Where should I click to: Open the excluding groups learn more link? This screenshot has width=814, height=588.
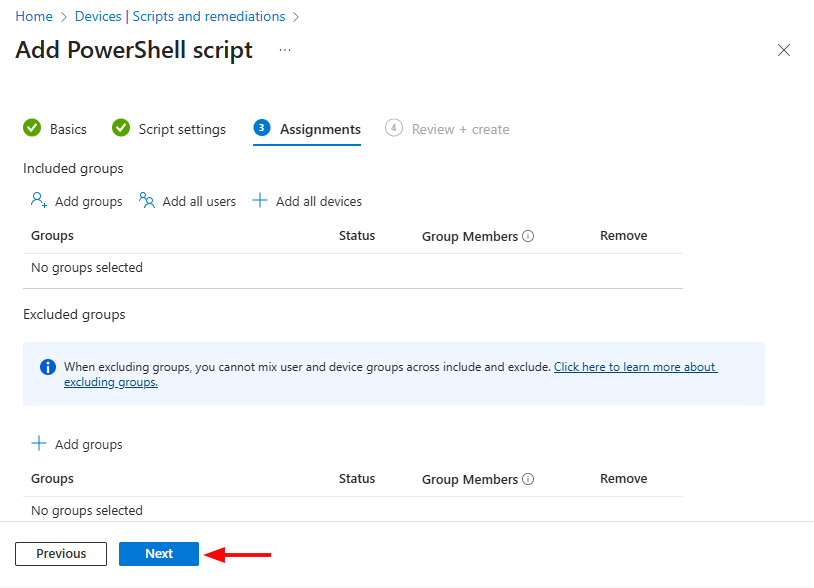[635, 367]
